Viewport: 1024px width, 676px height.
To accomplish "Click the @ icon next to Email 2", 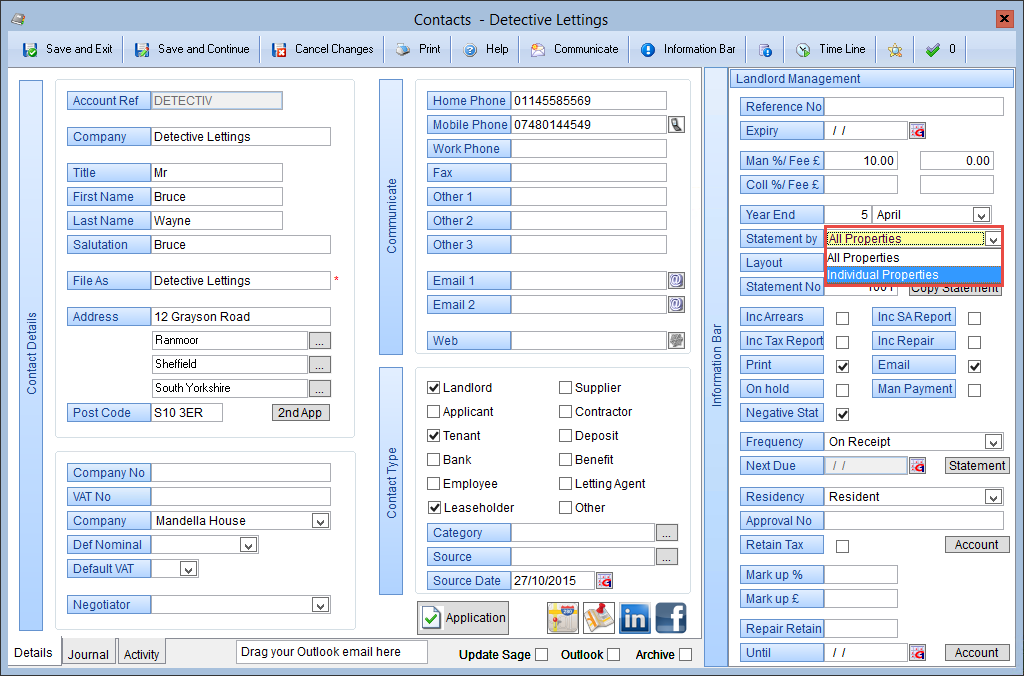I will coord(677,304).
